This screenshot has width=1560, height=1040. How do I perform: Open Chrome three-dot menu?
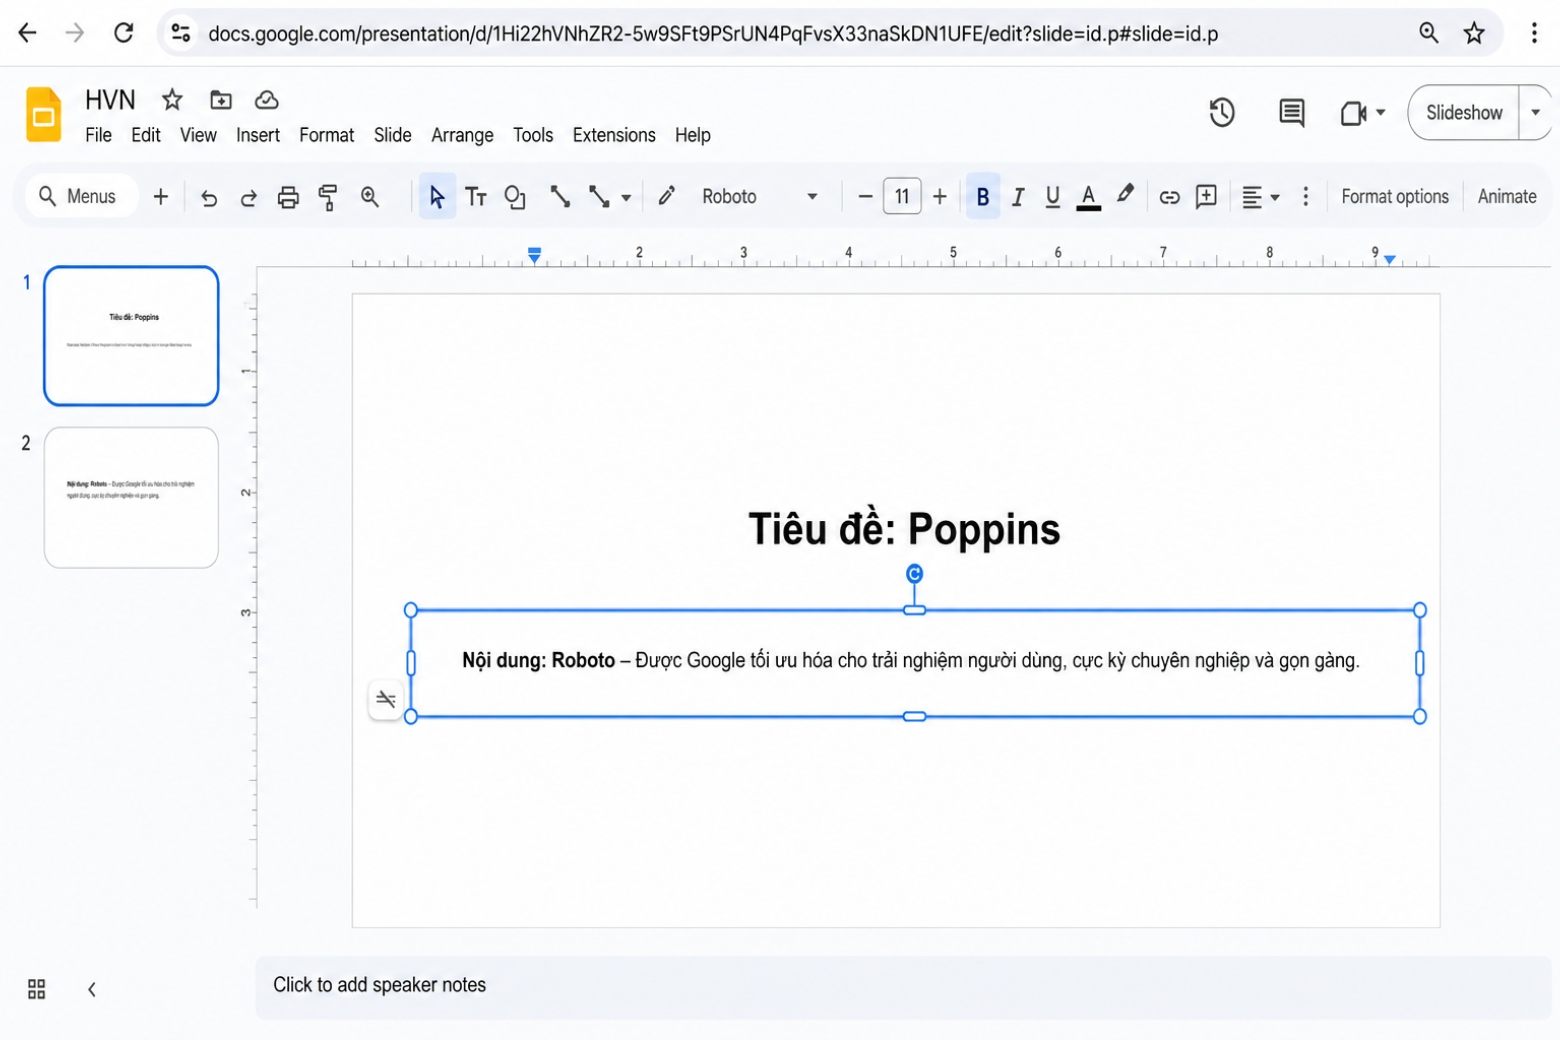(1534, 33)
